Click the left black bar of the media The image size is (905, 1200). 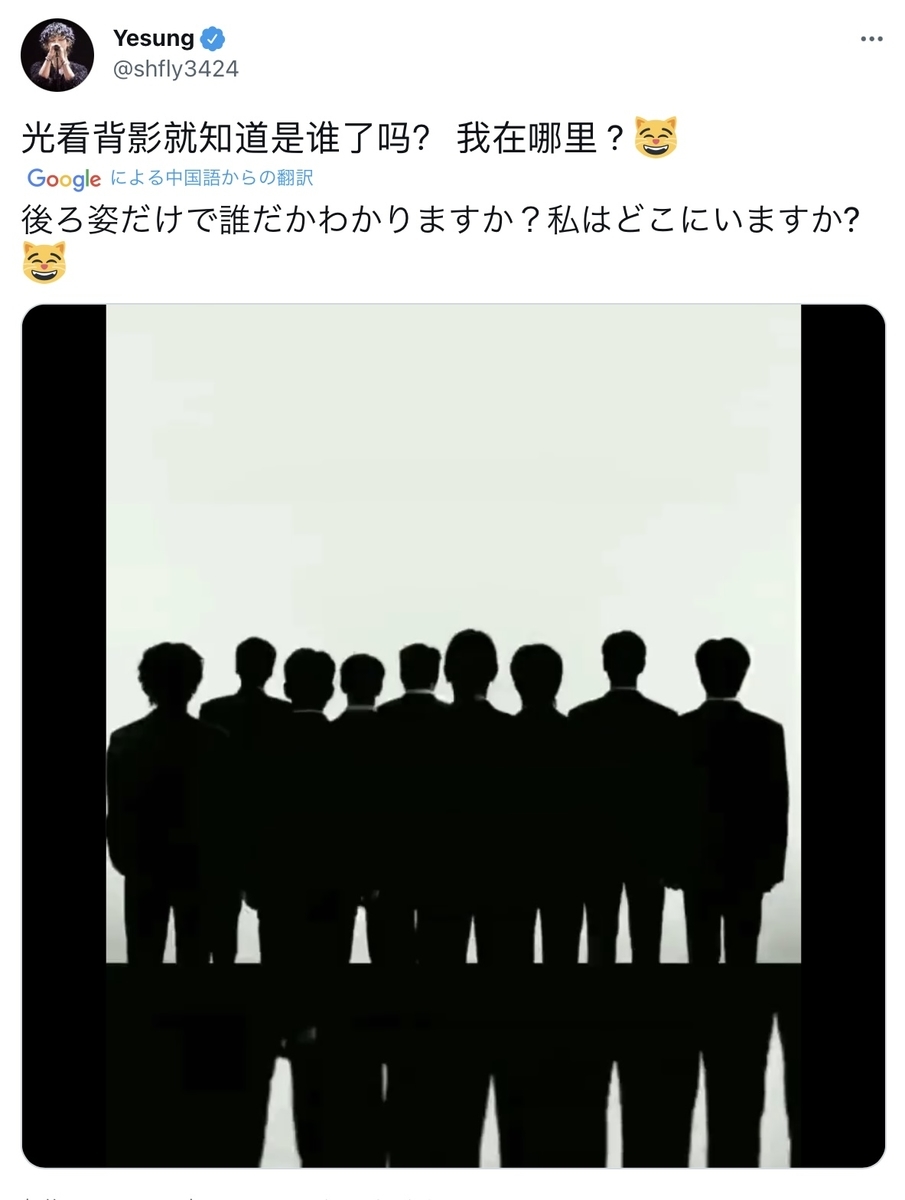coord(64,735)
